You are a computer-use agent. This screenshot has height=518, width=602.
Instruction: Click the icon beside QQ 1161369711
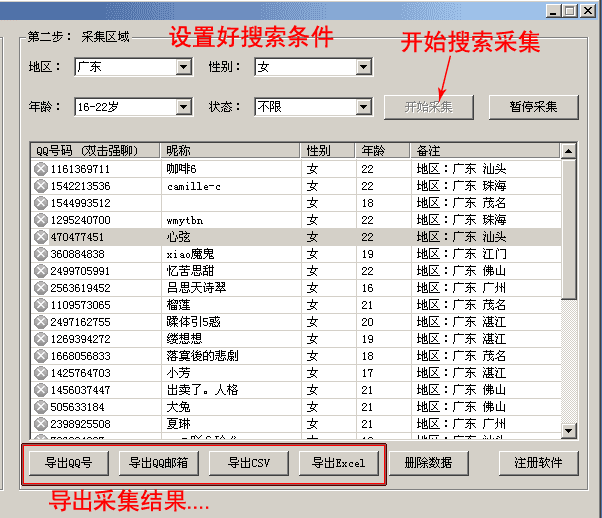point(41,169)
